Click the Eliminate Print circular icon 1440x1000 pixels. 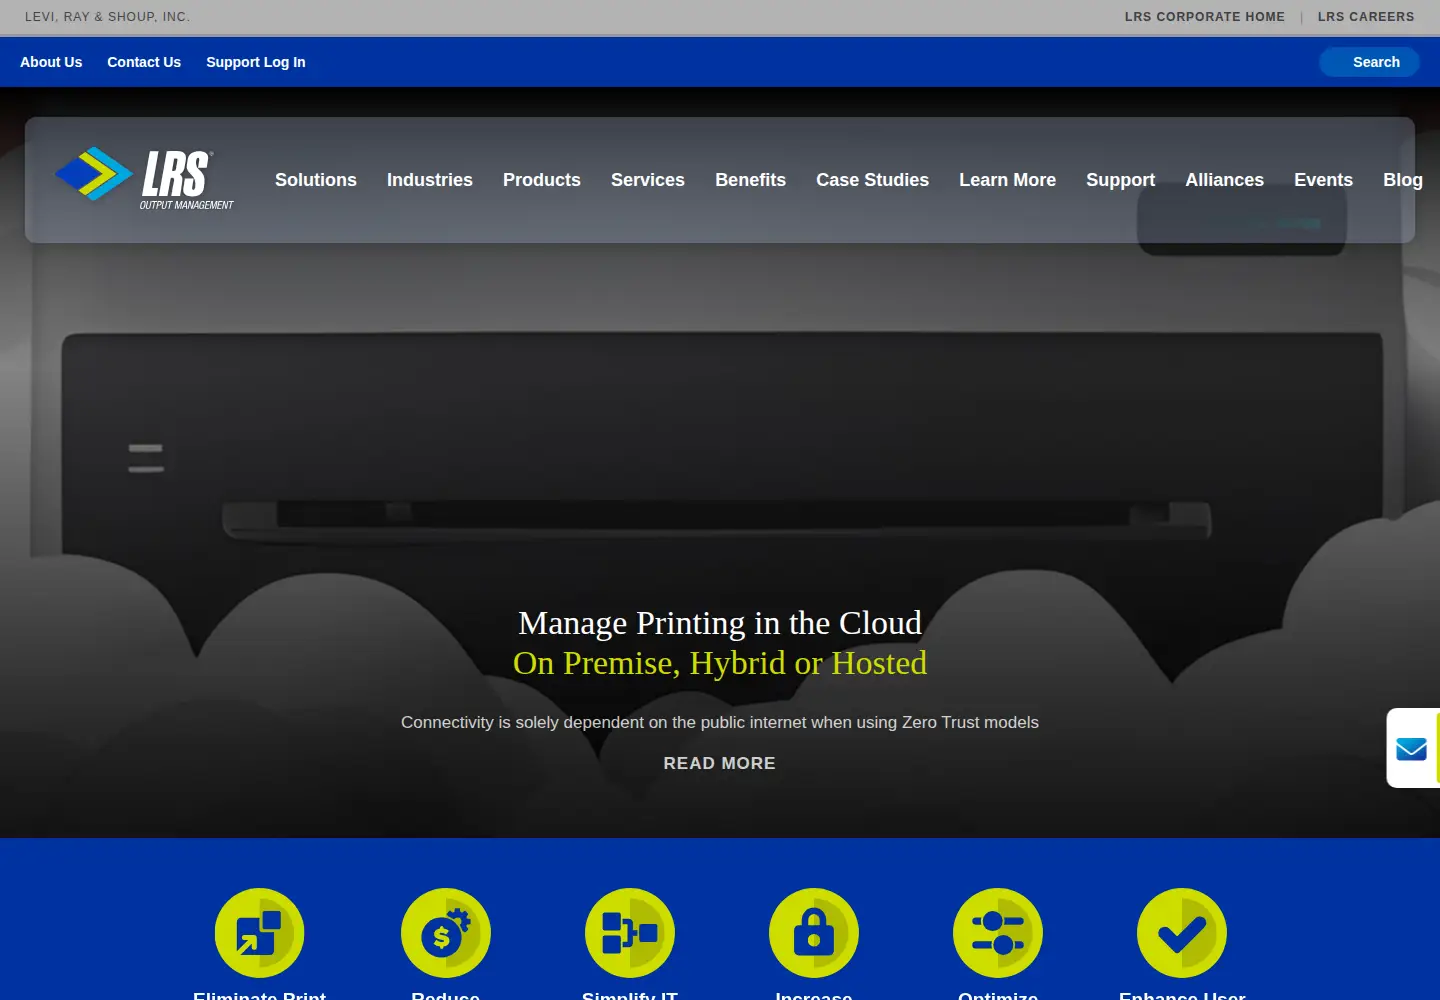coord(260,933)
